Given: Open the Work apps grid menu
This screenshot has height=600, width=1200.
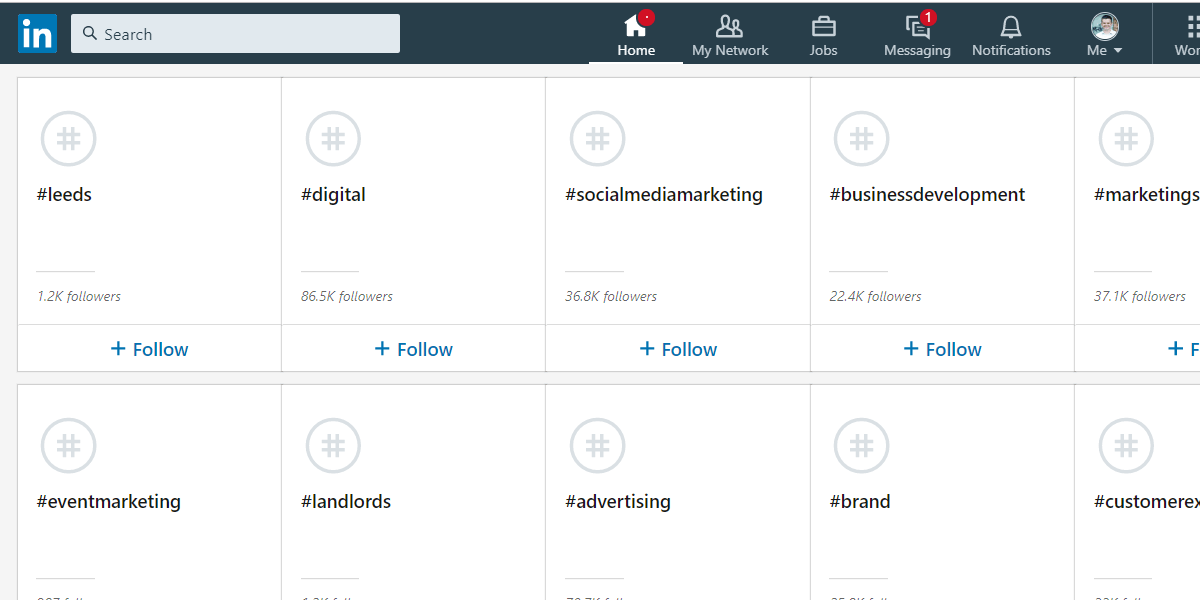Looking at the screenshot, I should (x=1187, y=34).
